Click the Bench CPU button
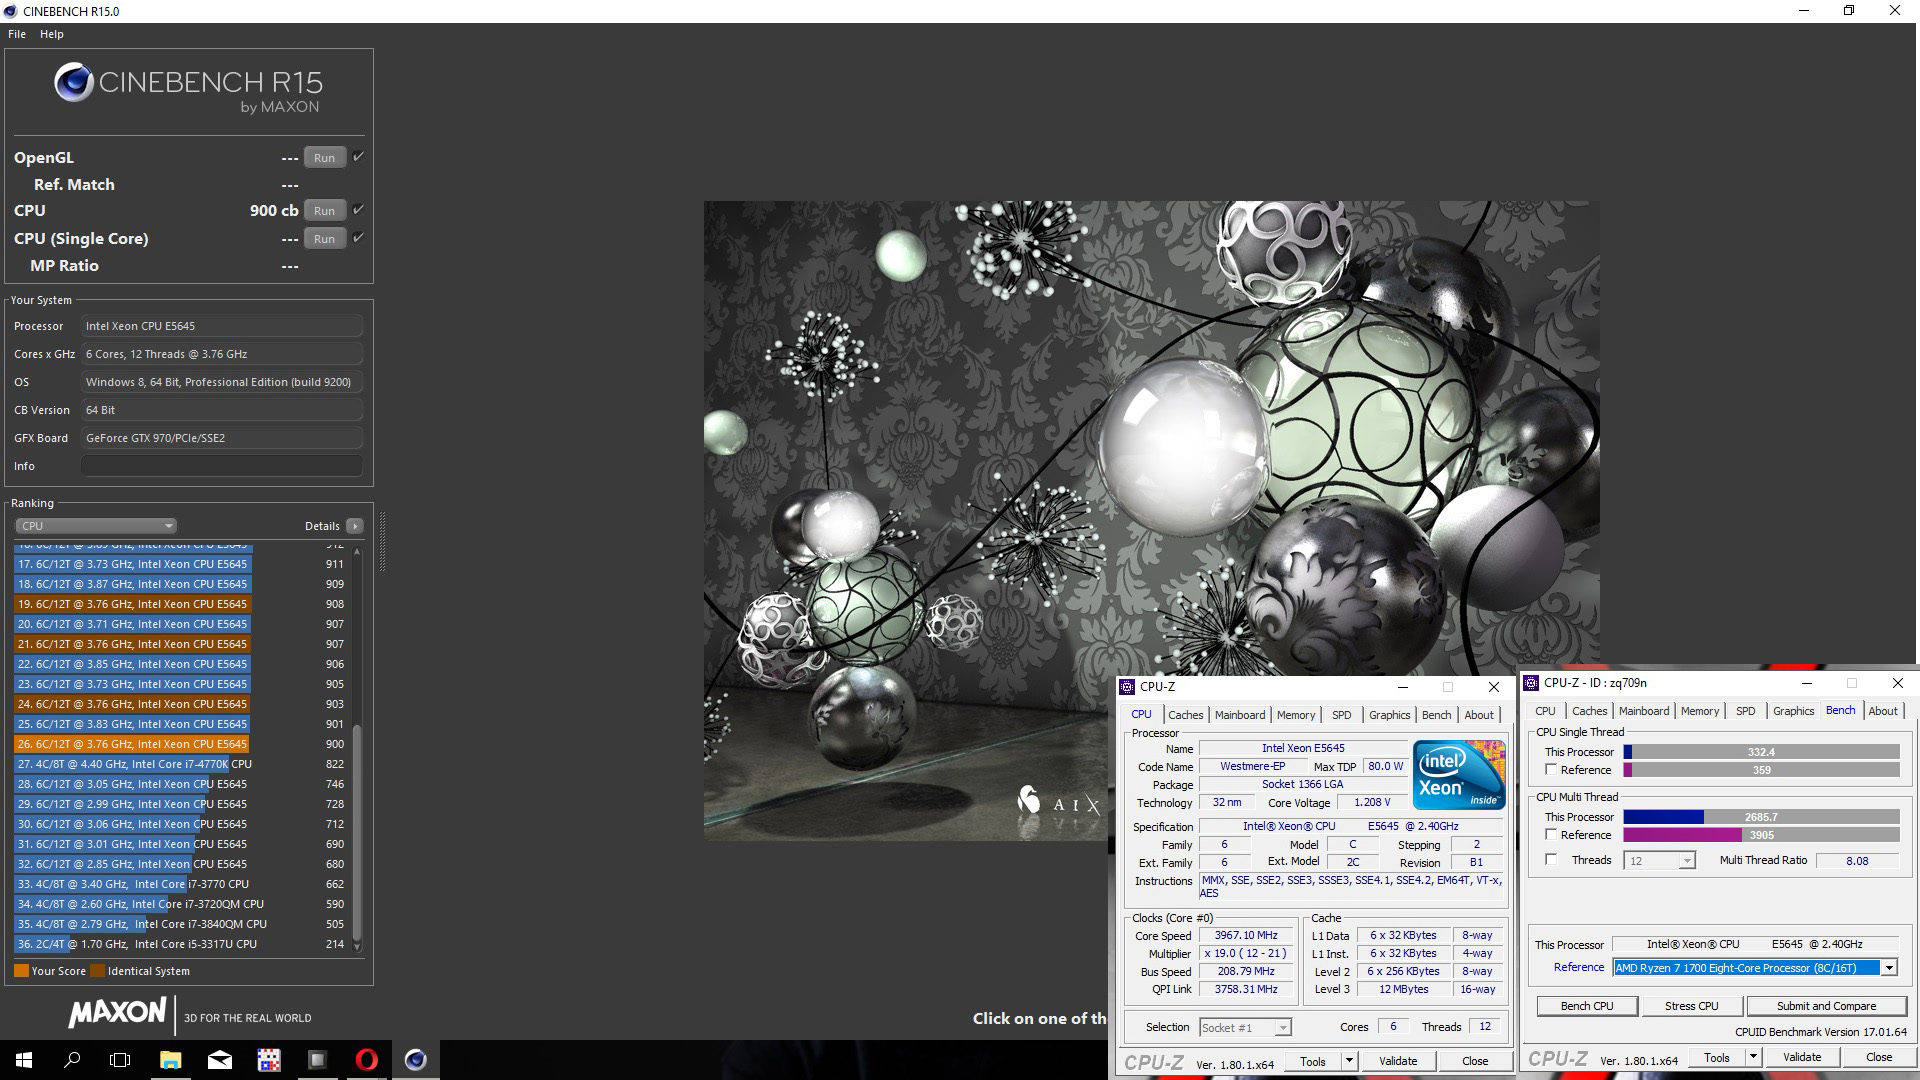Image resolution: width=1920 pixels, height=1080 pixels. pyautogui.click(x=1587, y=1006)
